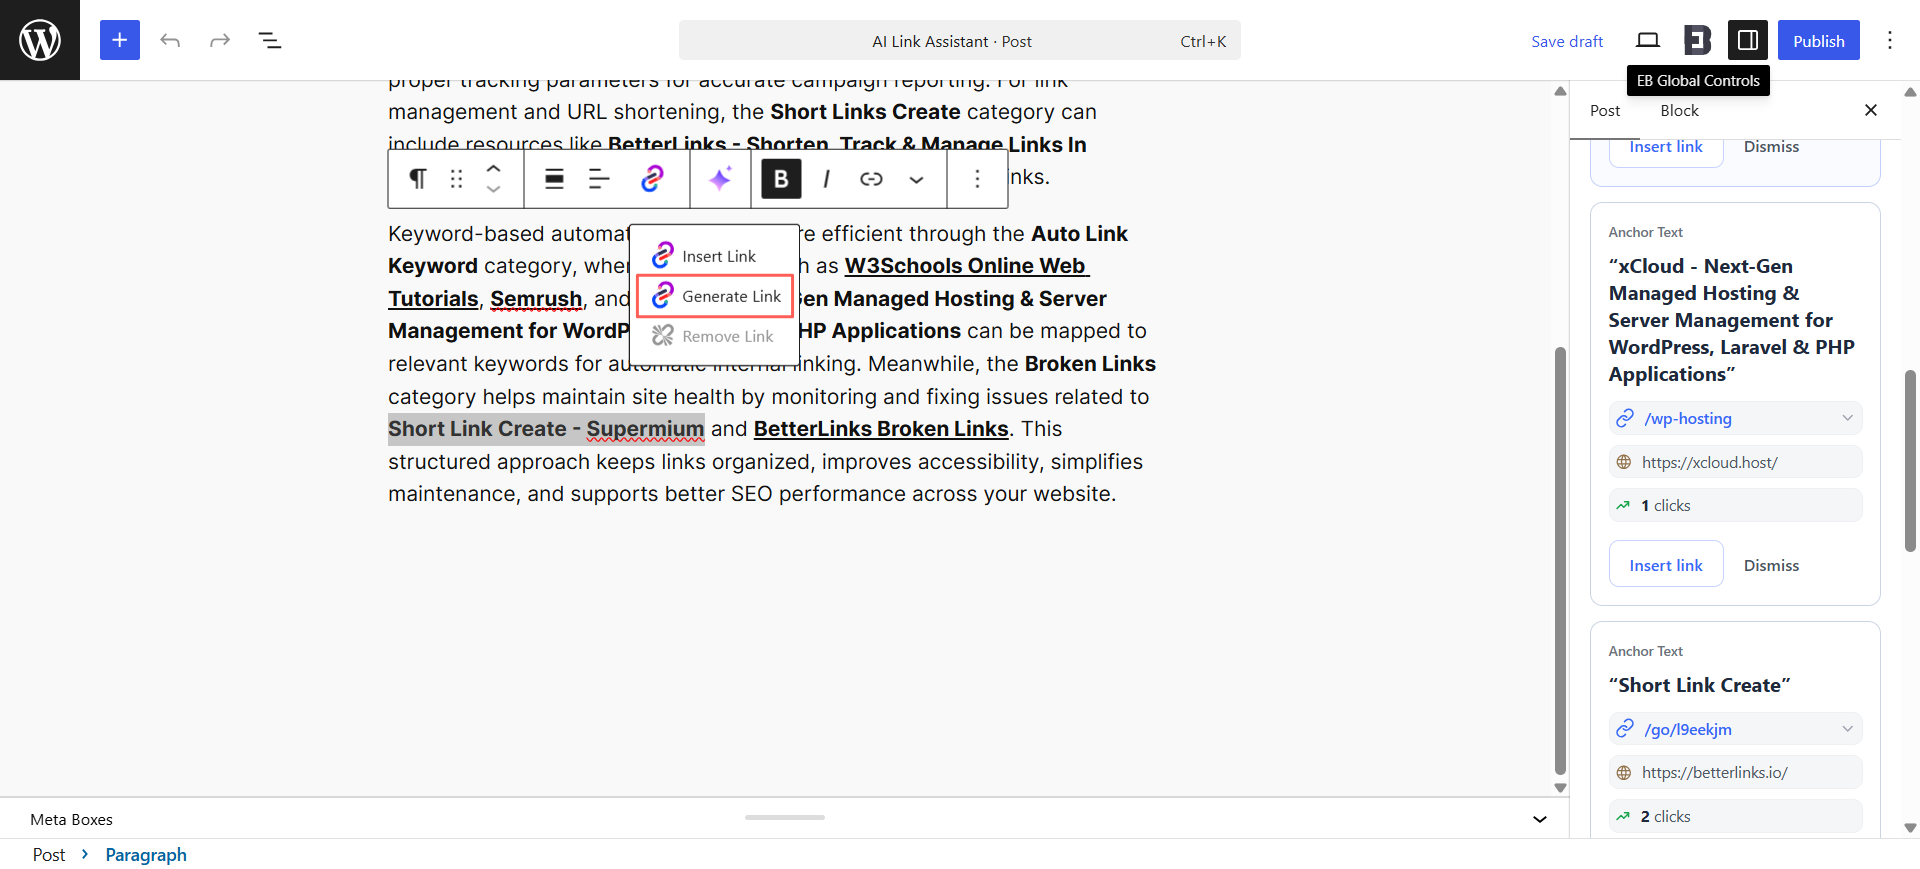
Task: Click Insert link in xCloud card
Action: [x=1666, y=564]
